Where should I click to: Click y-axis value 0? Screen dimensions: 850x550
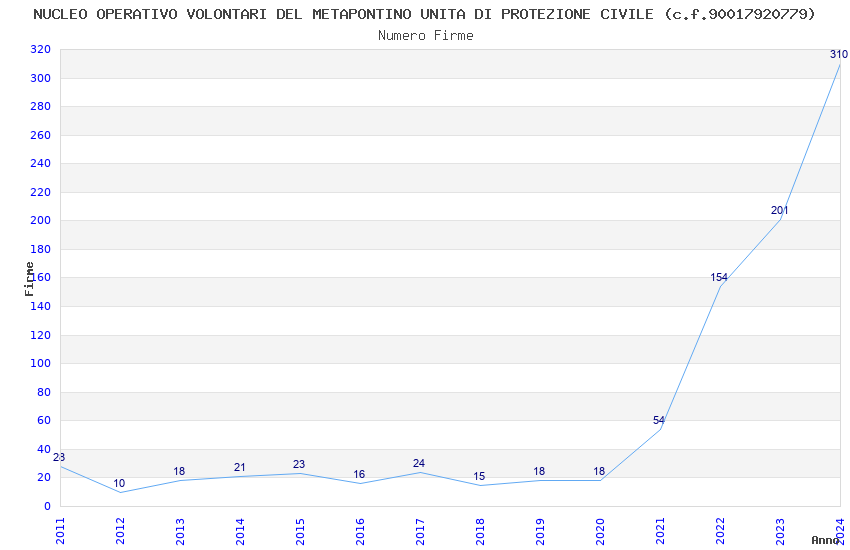click(x=48, y=506)
